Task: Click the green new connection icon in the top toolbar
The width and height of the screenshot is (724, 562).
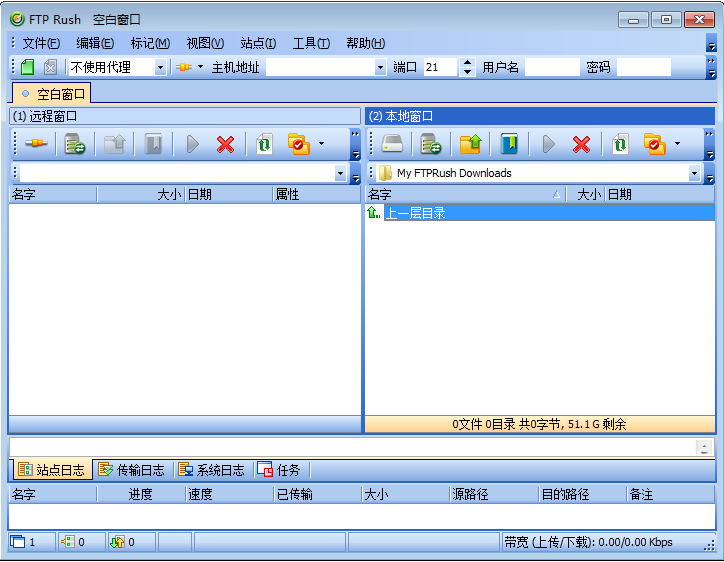Action: click(x=28, y=67)
